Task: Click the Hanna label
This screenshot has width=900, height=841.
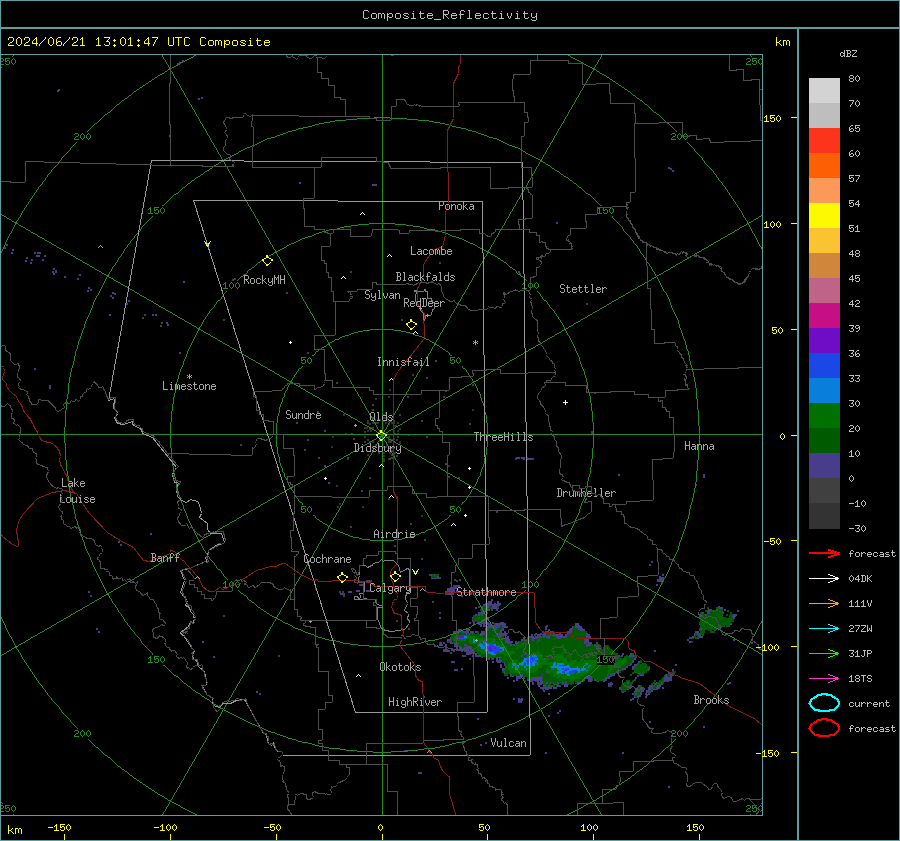Action: coord(699,446)
